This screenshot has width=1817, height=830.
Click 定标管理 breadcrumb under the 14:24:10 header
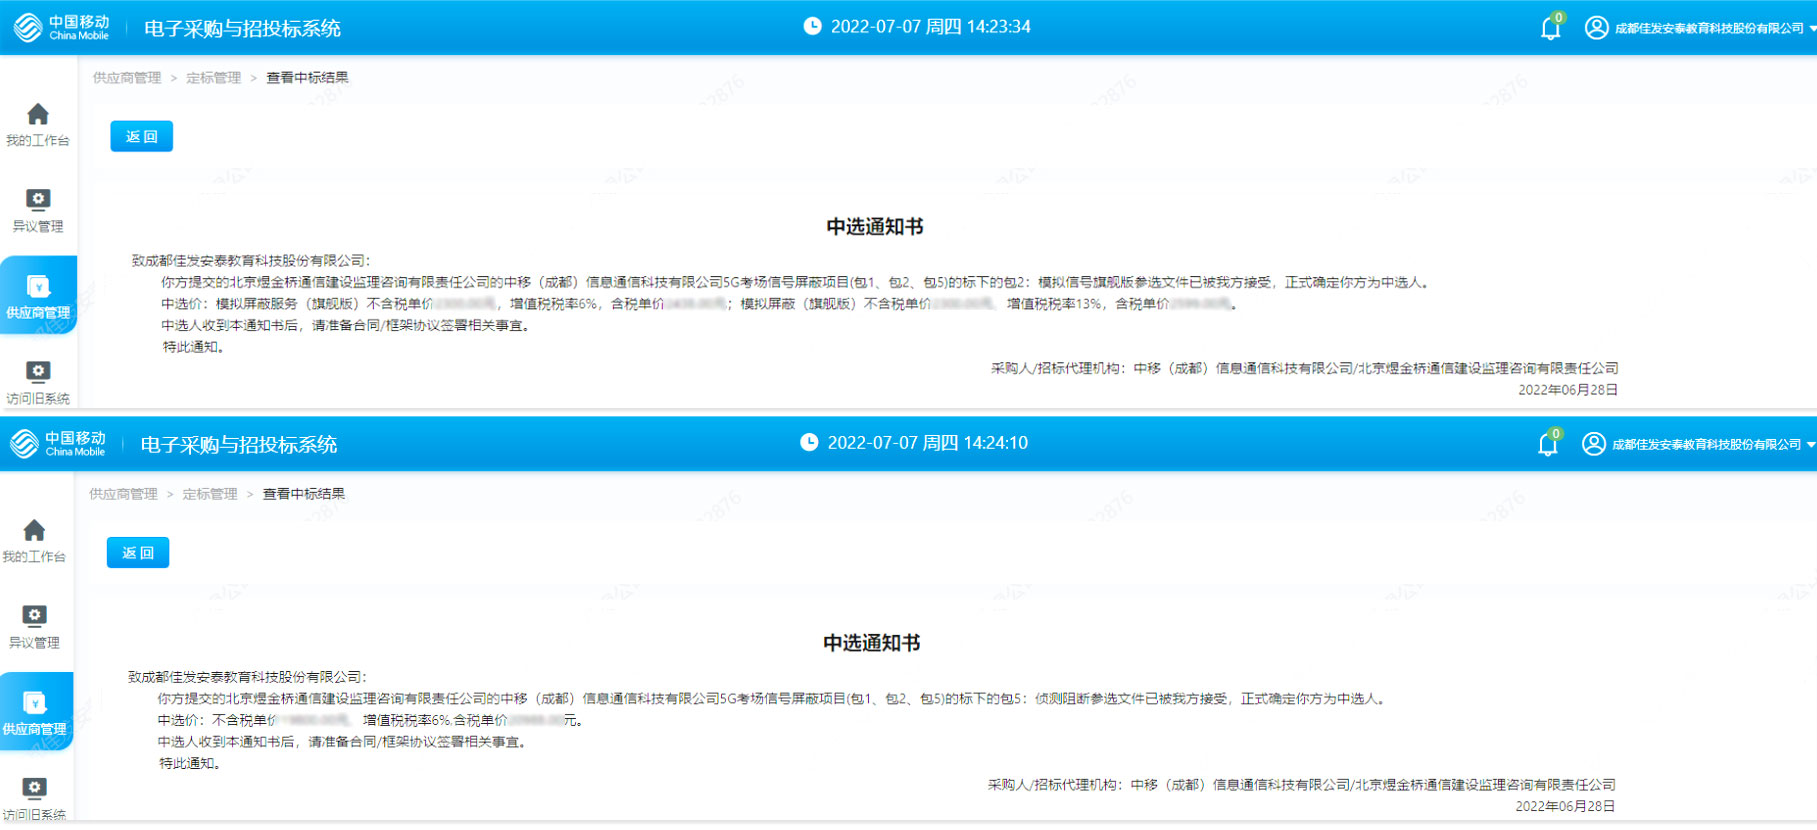pyautogui.click(x=210, y=494)
